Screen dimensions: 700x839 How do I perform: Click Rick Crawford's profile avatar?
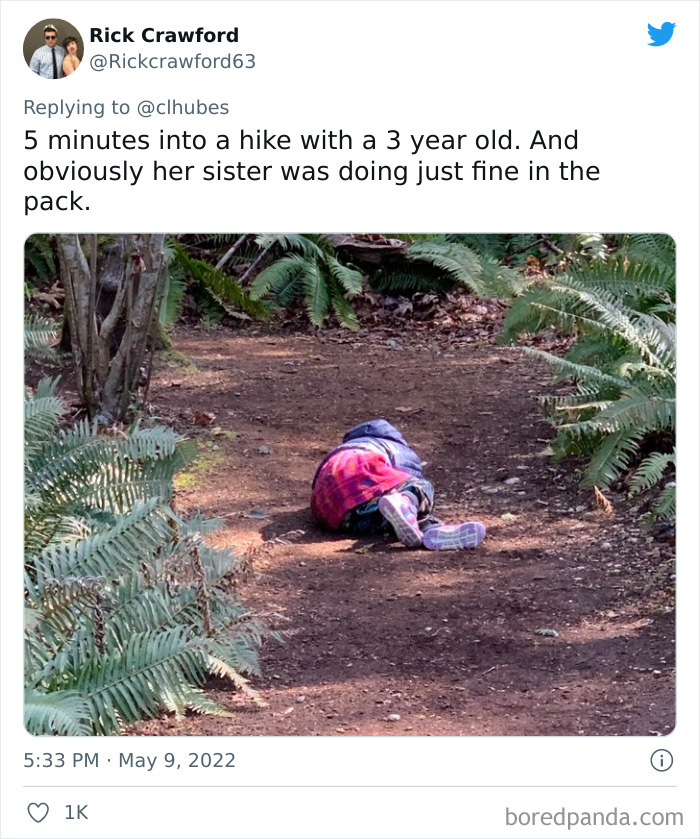coord(50,46)
